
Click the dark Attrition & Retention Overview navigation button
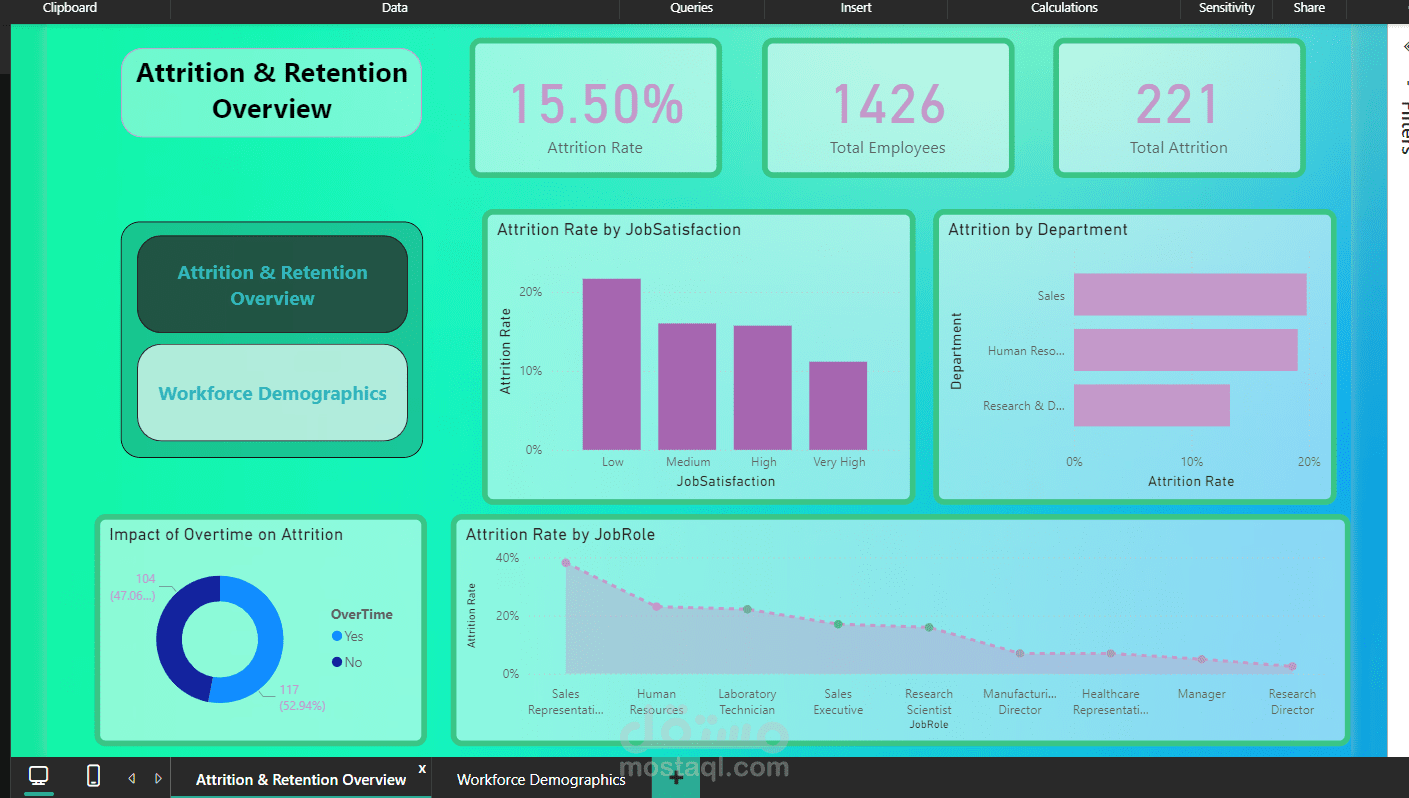pos(272,285)
